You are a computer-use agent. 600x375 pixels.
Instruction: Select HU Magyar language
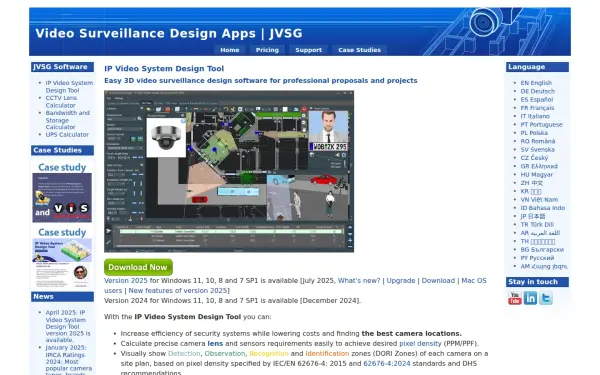click(536, 174)
